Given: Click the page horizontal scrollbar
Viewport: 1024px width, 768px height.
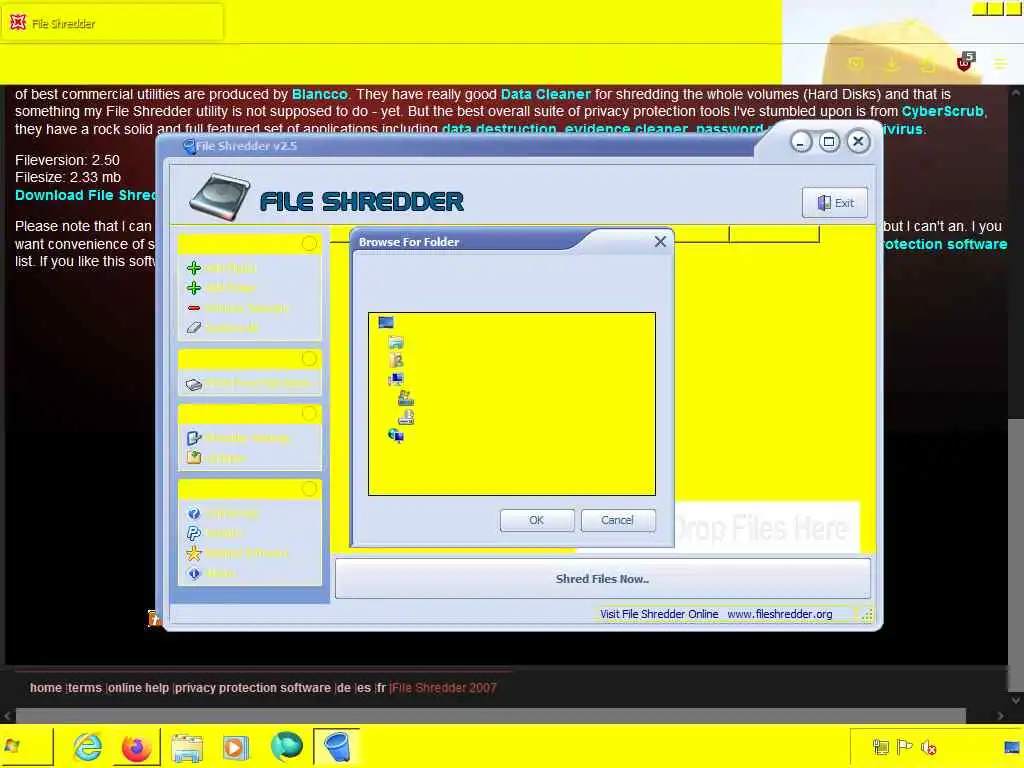Looking at the screenshot, I should point(490,716).
